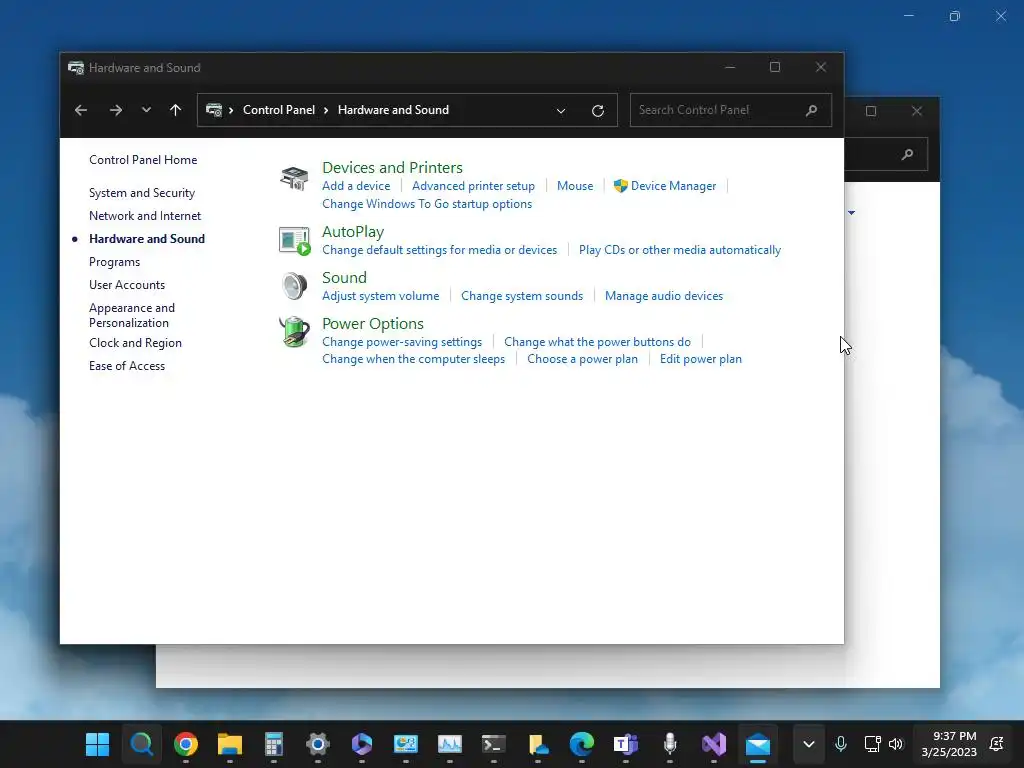Select System and Security category
This screenshot has height=768, width=1024.
142,193
